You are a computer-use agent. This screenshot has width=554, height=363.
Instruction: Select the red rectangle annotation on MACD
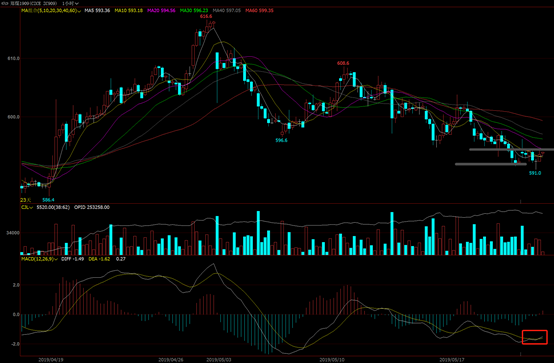(x=535, y=337)
